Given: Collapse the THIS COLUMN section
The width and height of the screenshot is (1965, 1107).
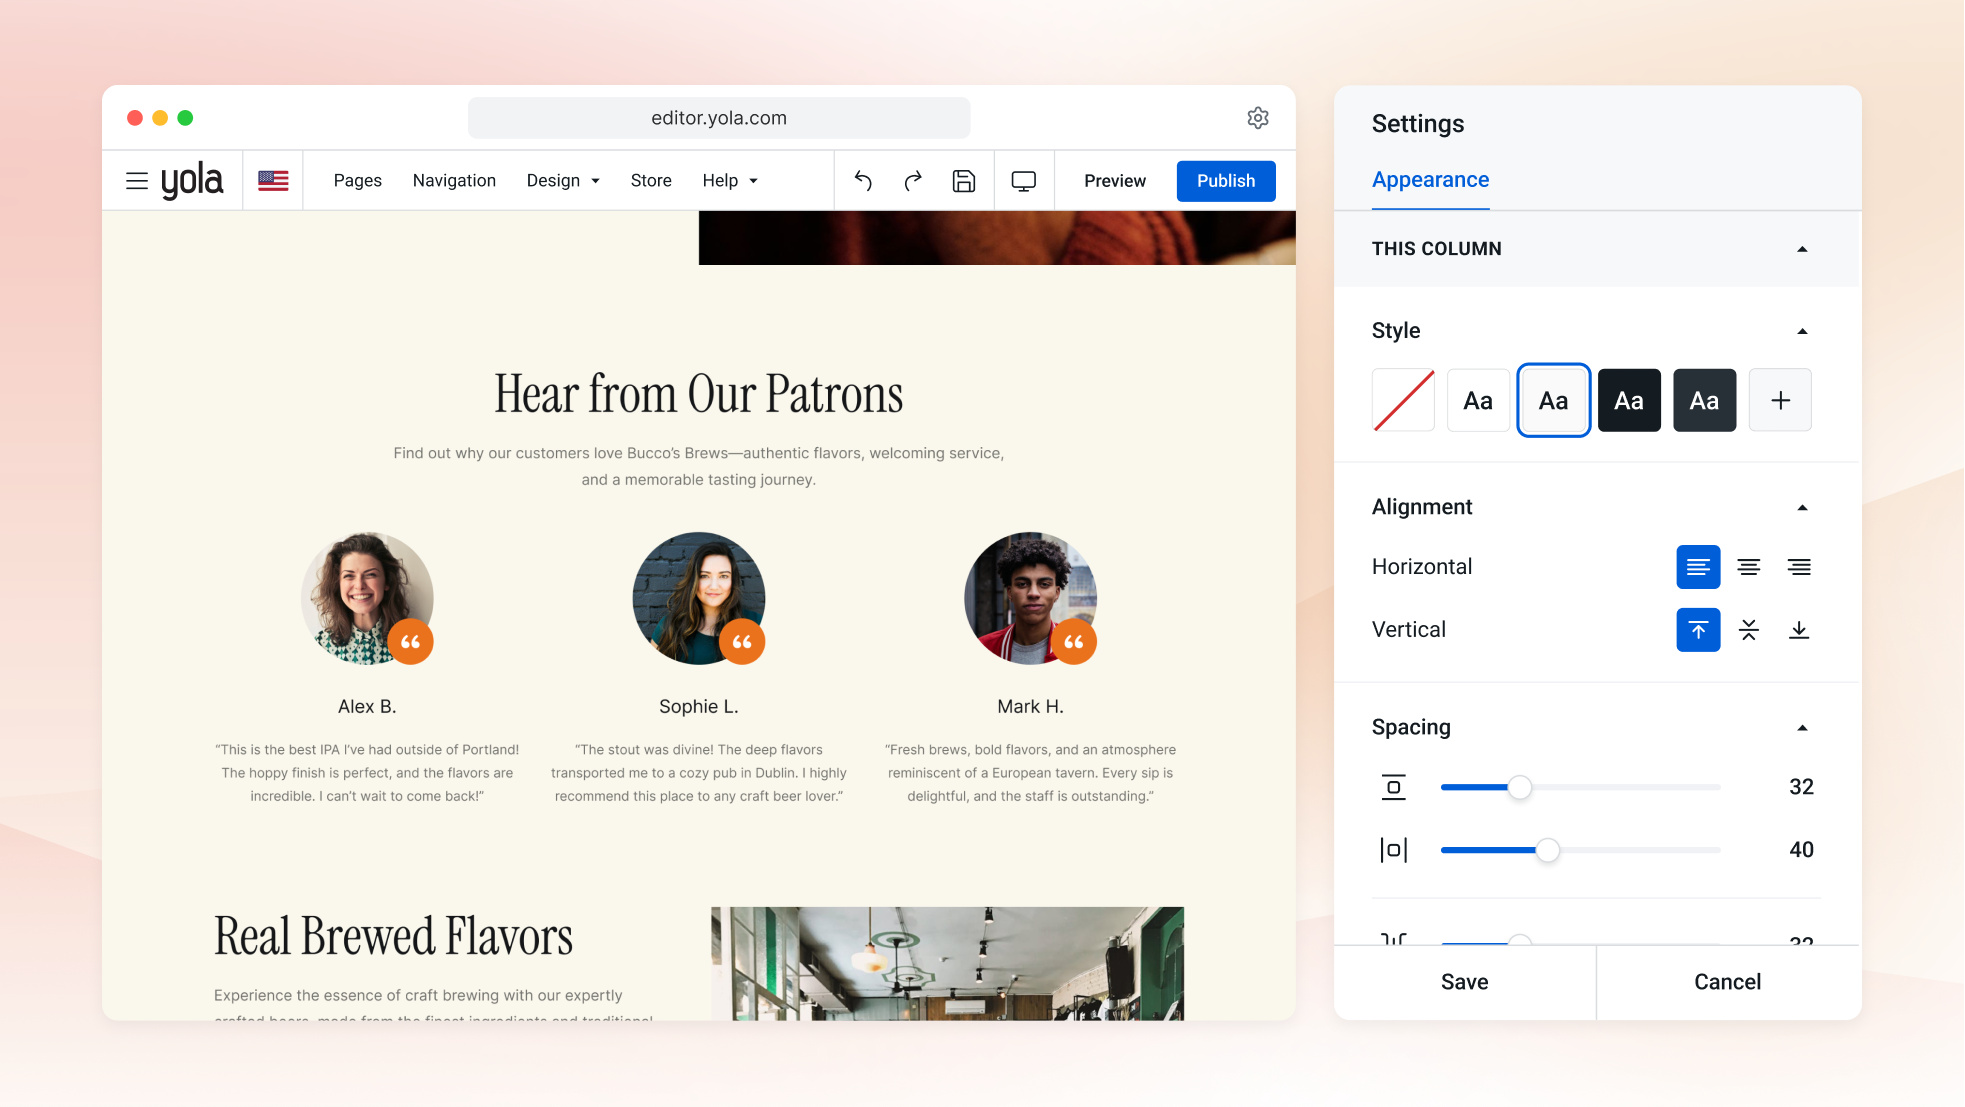Looking at the screenshot, I should point(1802,249).
